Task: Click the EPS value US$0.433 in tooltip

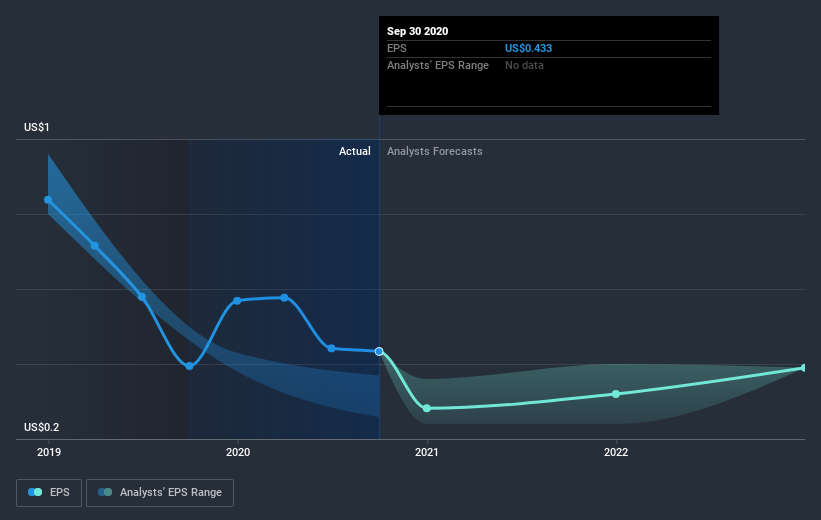Action: click(528, 48)
